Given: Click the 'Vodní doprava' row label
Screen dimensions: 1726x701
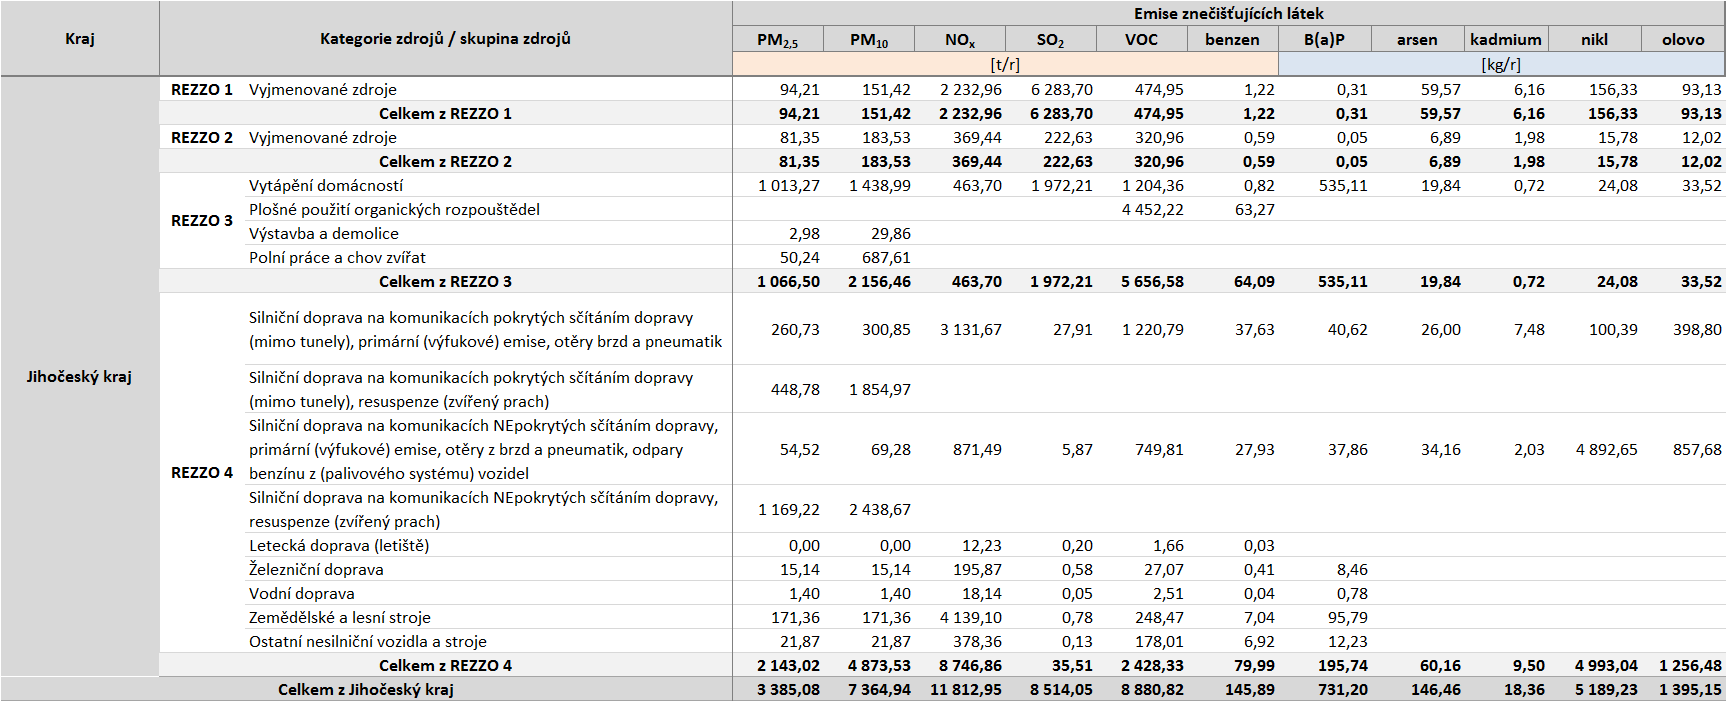Looking at the screenshot, I should pos(301,594).
